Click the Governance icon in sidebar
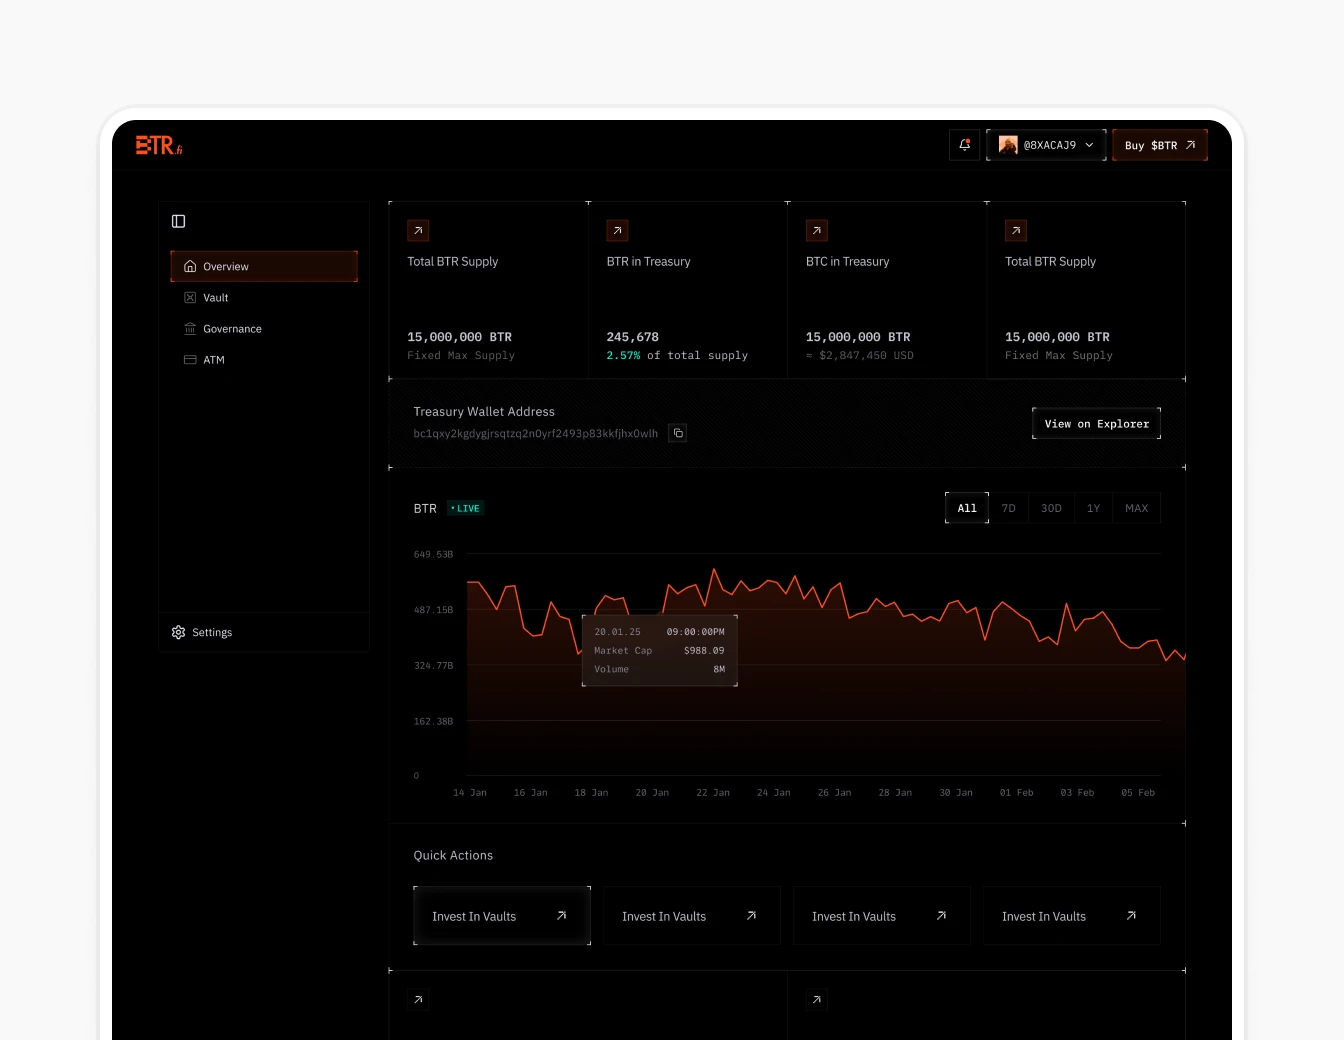Viewport: 1344px width, 1040px height. [x=190, y=328]
